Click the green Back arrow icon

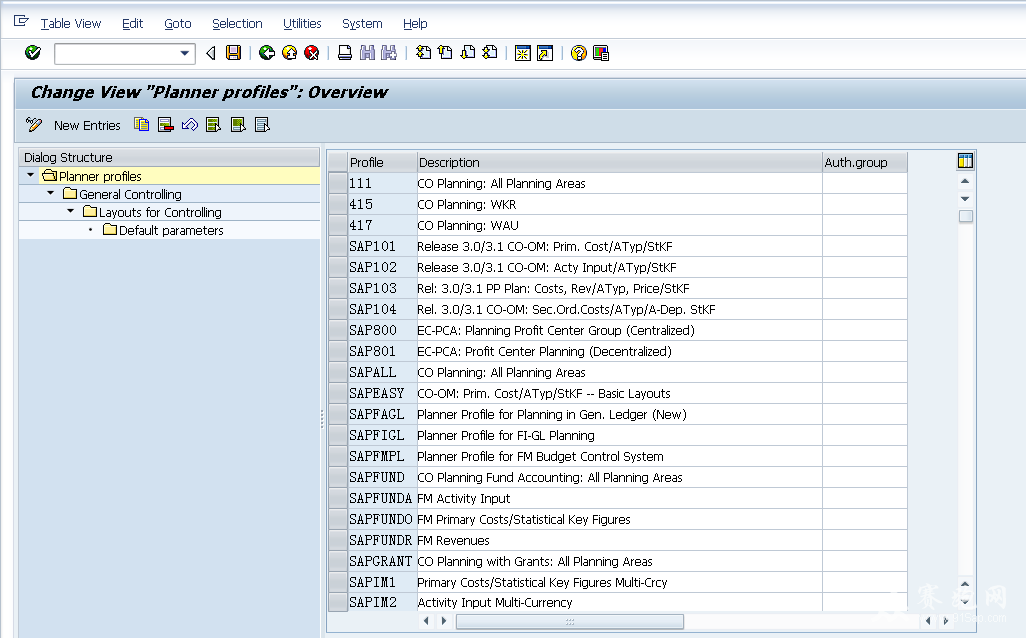266,53
